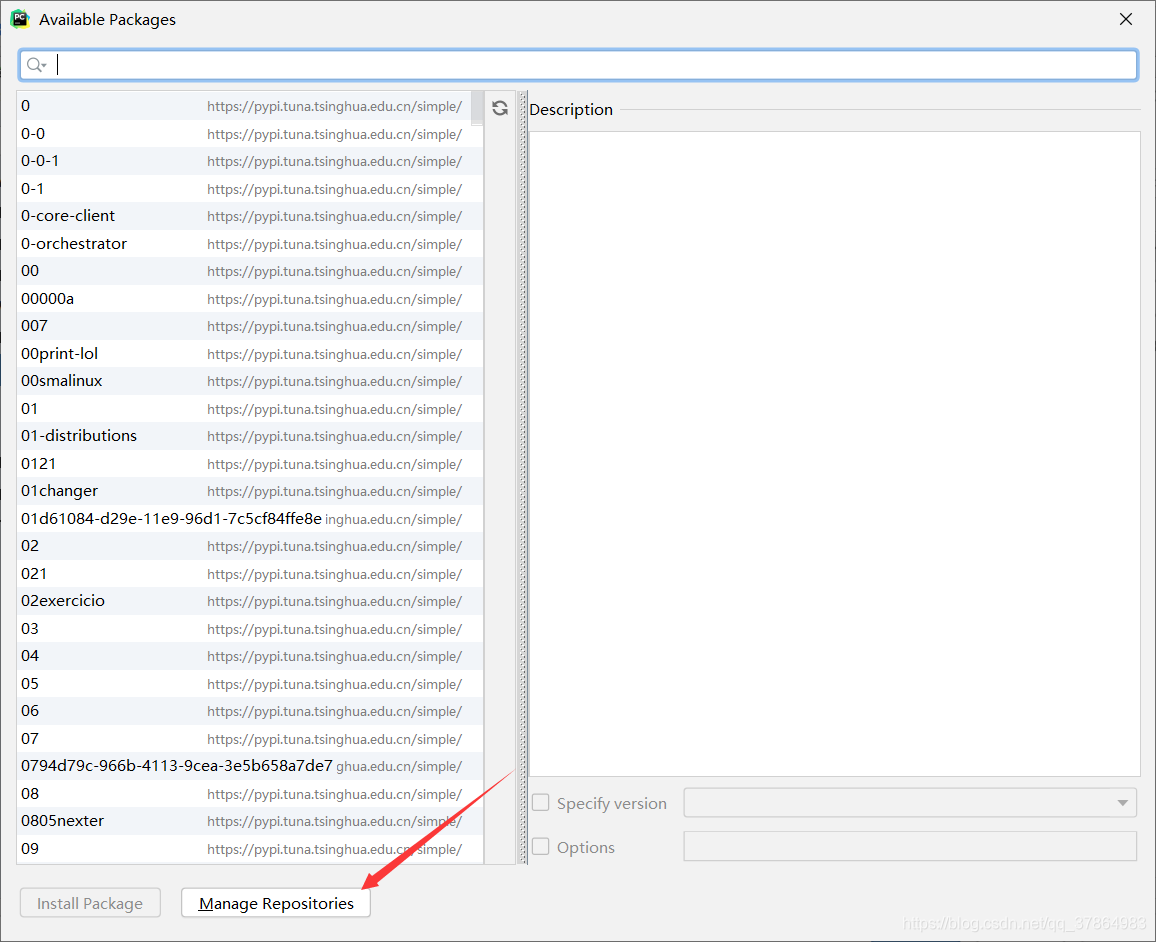Click the PyCharm logo in title bar
Viewport: 1156px width, 942px height.
coord(20,19)
